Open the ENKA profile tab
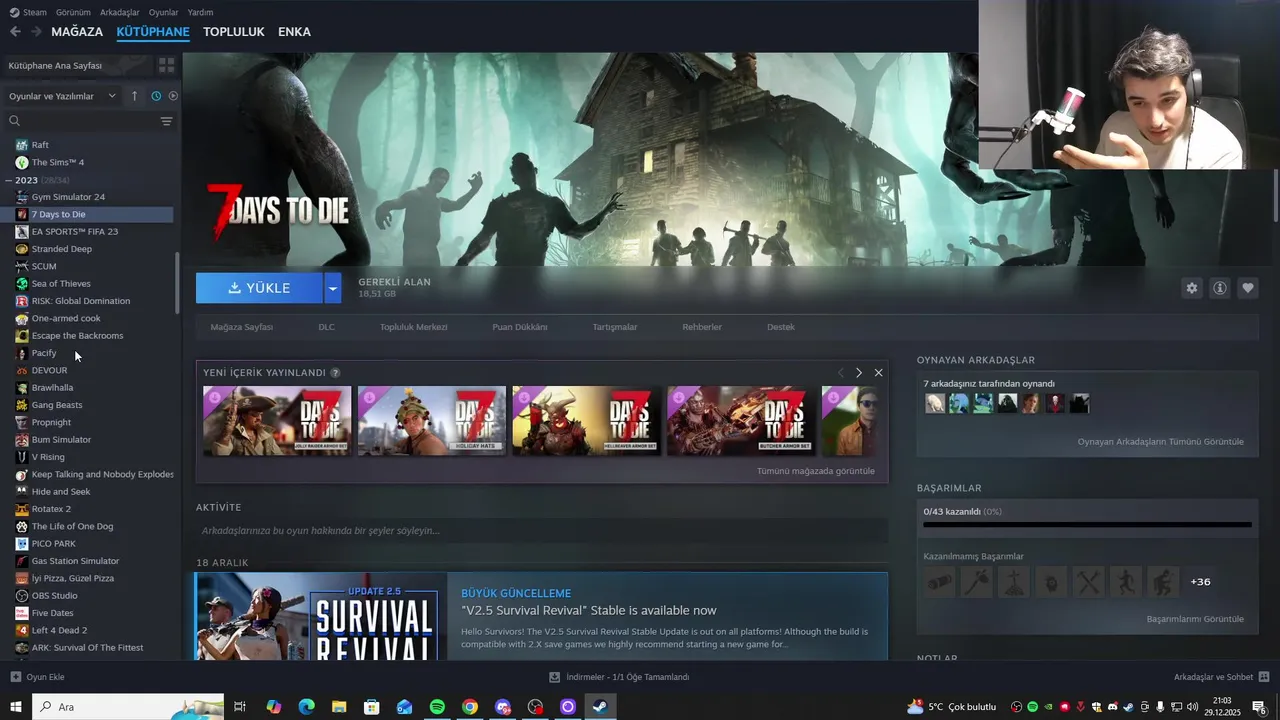Image resolution: width=1280 pixels, height=720 pixels. point(294,32)
